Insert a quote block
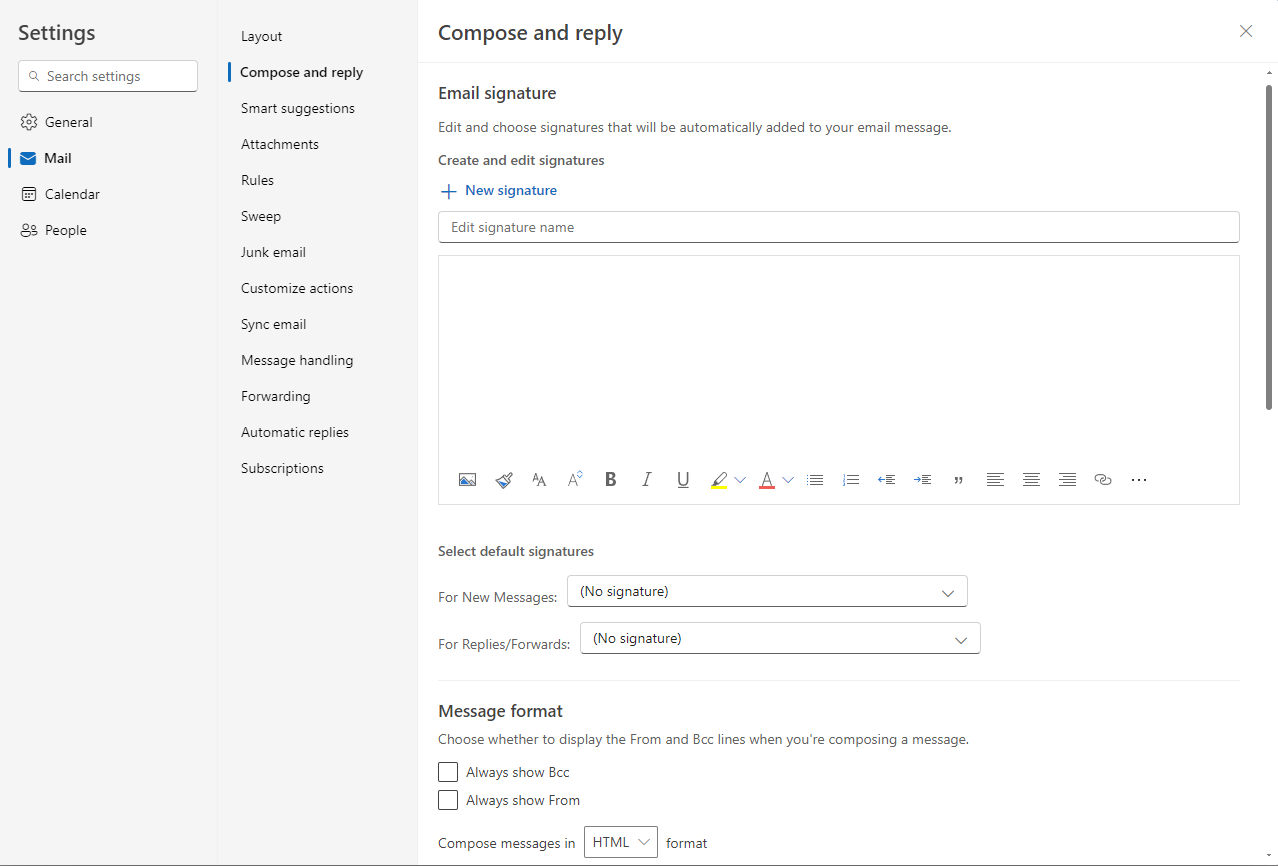The width and height of the screenshot is (1278, 866). point(958,479)
